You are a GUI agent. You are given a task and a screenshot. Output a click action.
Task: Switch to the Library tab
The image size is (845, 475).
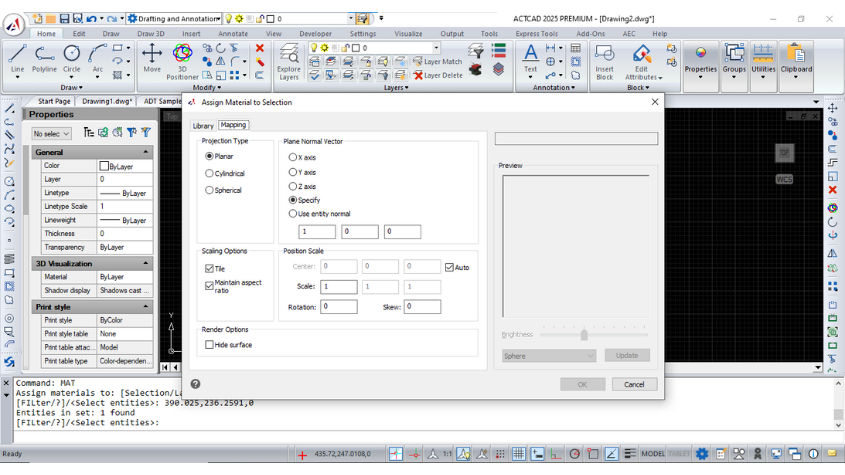point(203,126)
